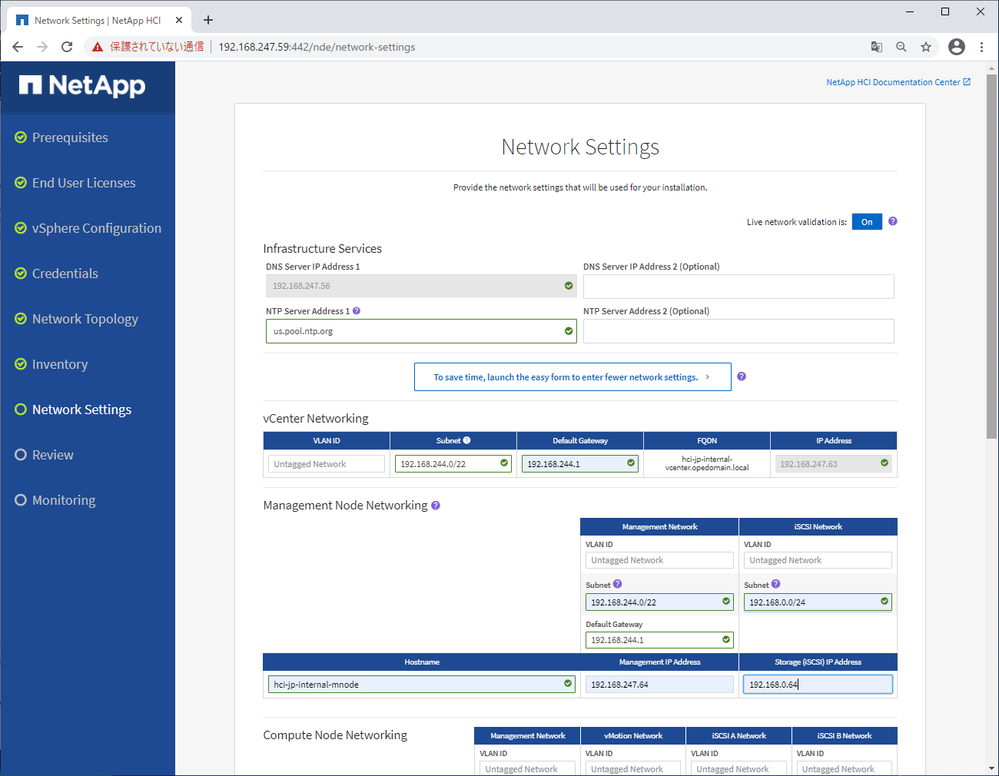Click the browser reload icon
The image size is (999, 776).
pyautogui.click(x=67, y=47)
